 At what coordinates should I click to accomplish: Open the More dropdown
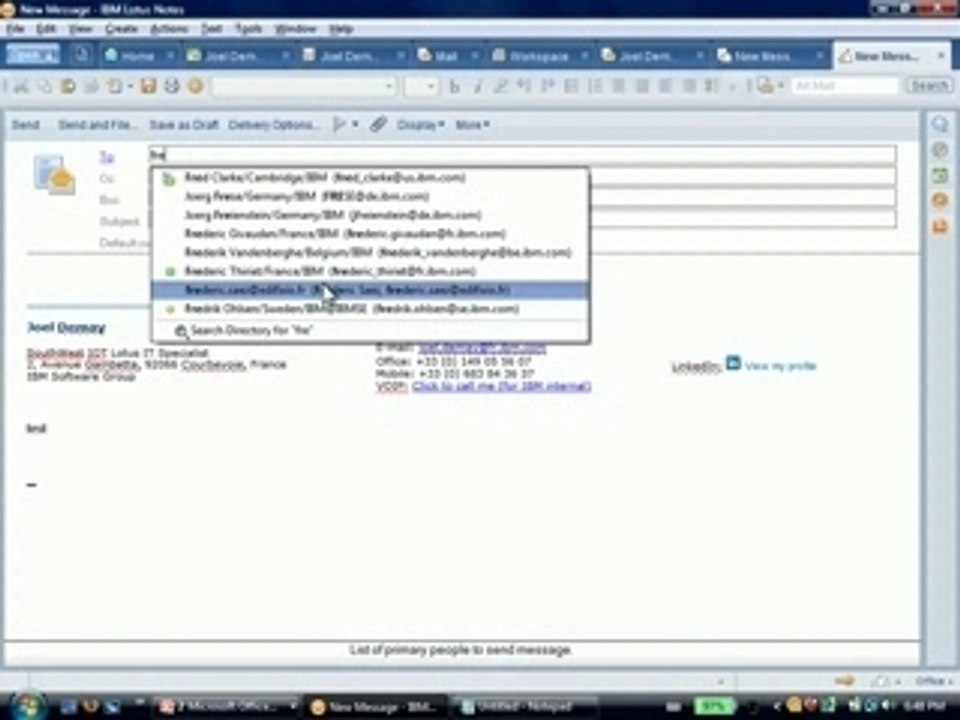tap(472, 125)
